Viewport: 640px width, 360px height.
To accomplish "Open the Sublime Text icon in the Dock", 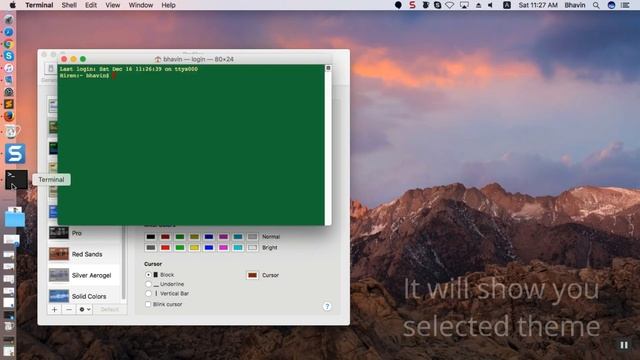I will coord(9,104).
